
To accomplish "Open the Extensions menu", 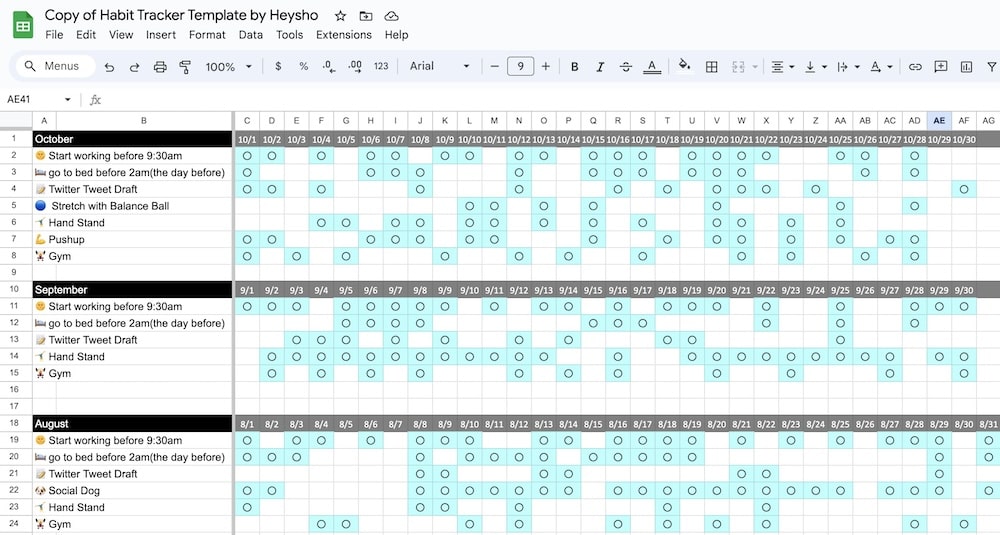I will coord(343,34).
